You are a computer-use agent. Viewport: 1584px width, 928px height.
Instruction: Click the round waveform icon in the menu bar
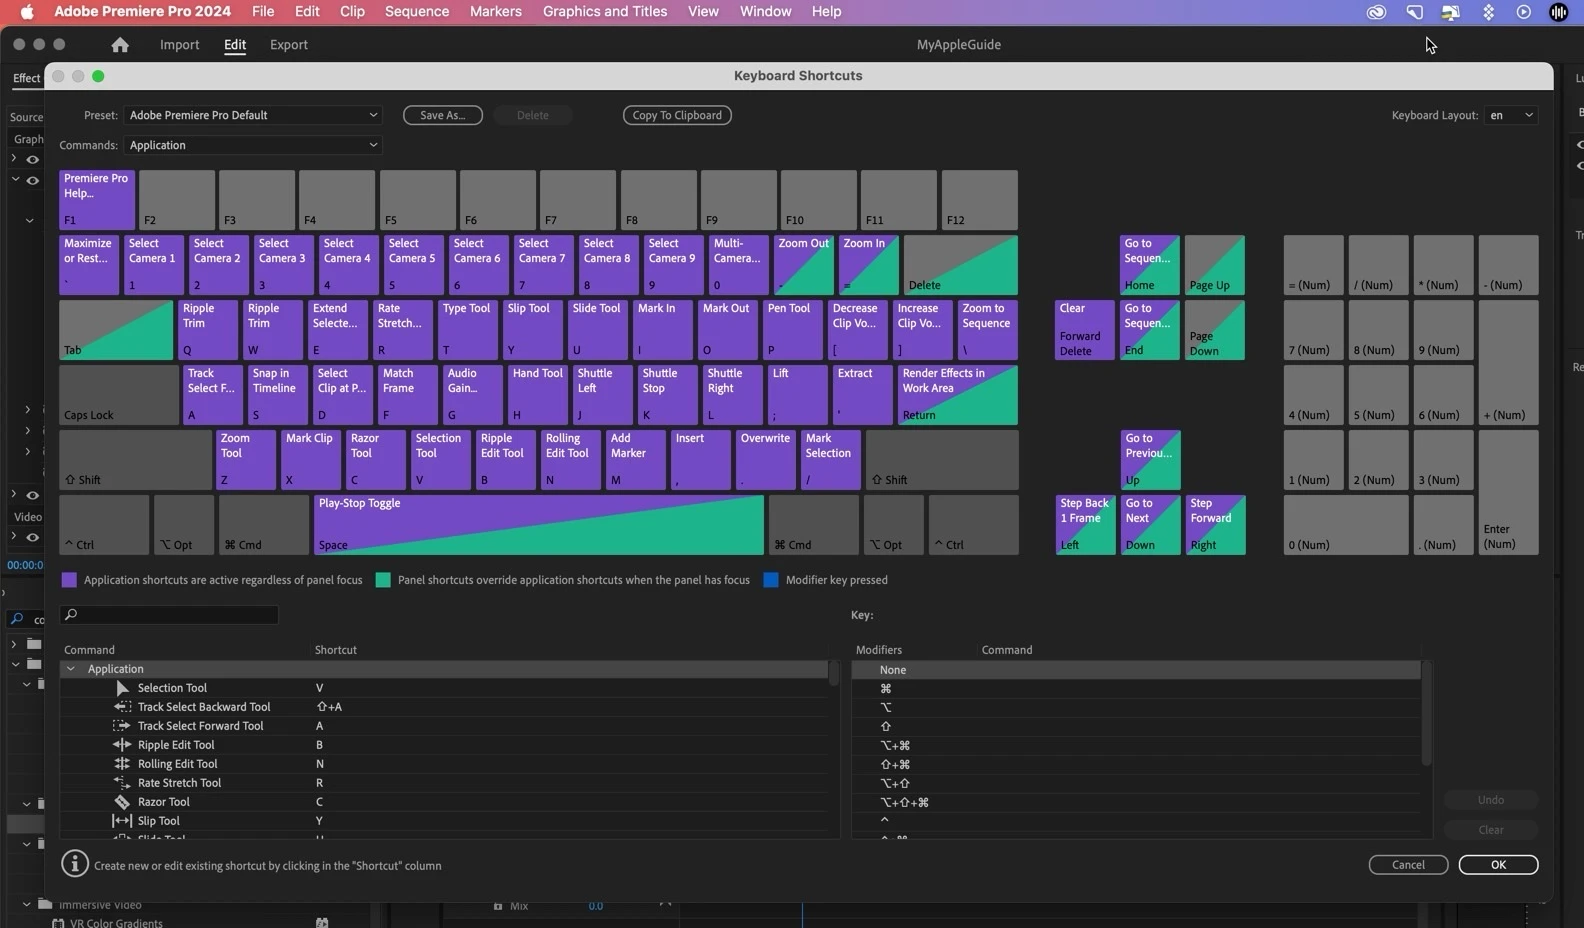pos(1558,12)
